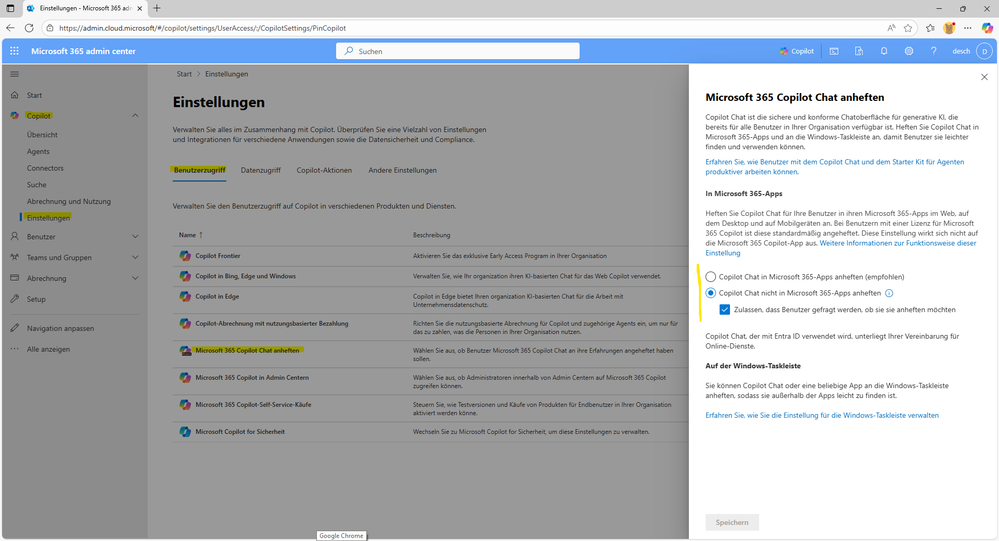The image size is (999, 541).
Task: Toggle the hamburger navigation menu
Action: pyautogui.click(x=14, y=74)
